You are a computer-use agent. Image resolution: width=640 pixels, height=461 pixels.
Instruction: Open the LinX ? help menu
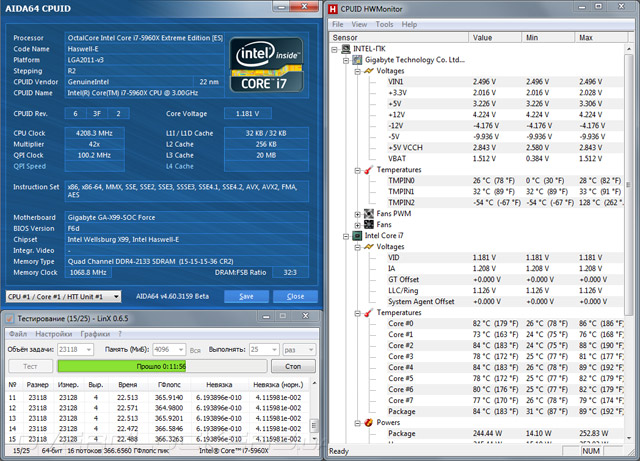point(120,334)
